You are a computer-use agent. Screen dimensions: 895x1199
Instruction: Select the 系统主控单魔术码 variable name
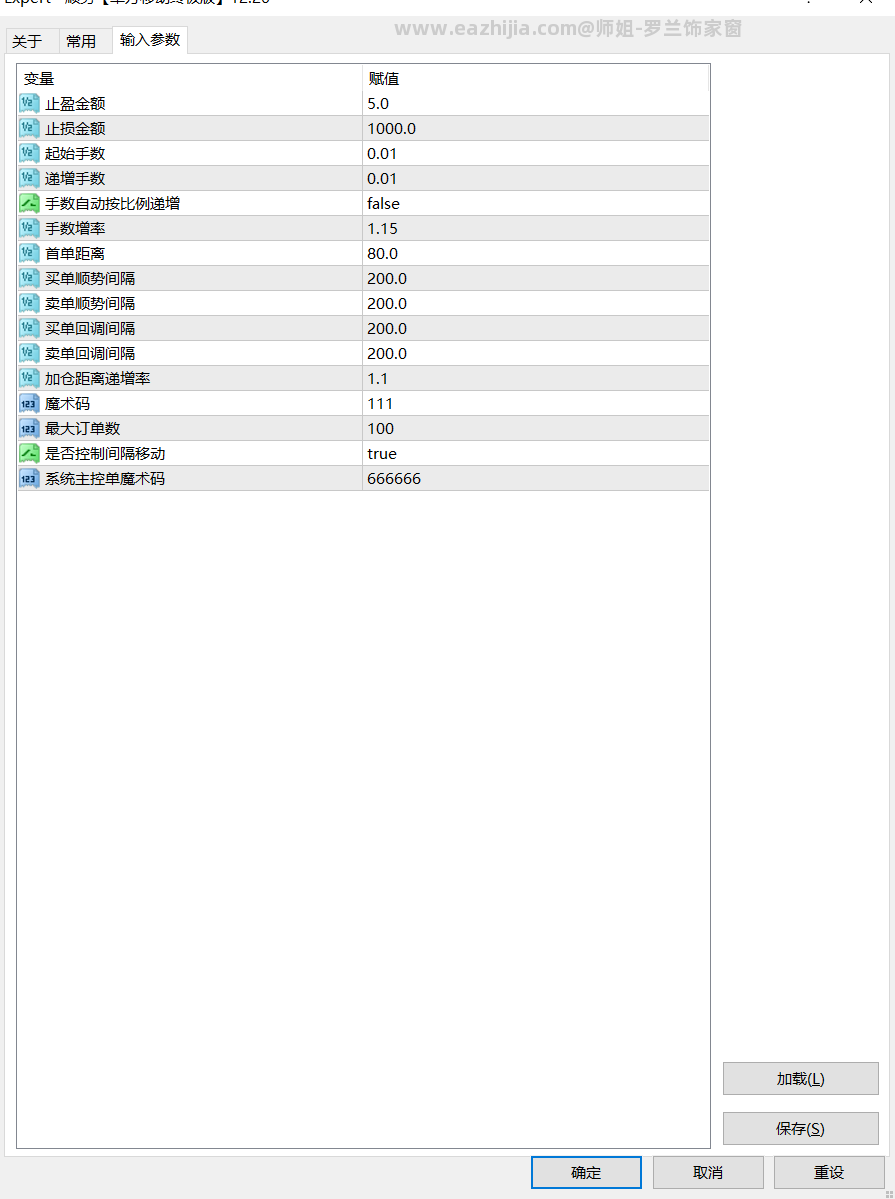(x=105, y=478)
